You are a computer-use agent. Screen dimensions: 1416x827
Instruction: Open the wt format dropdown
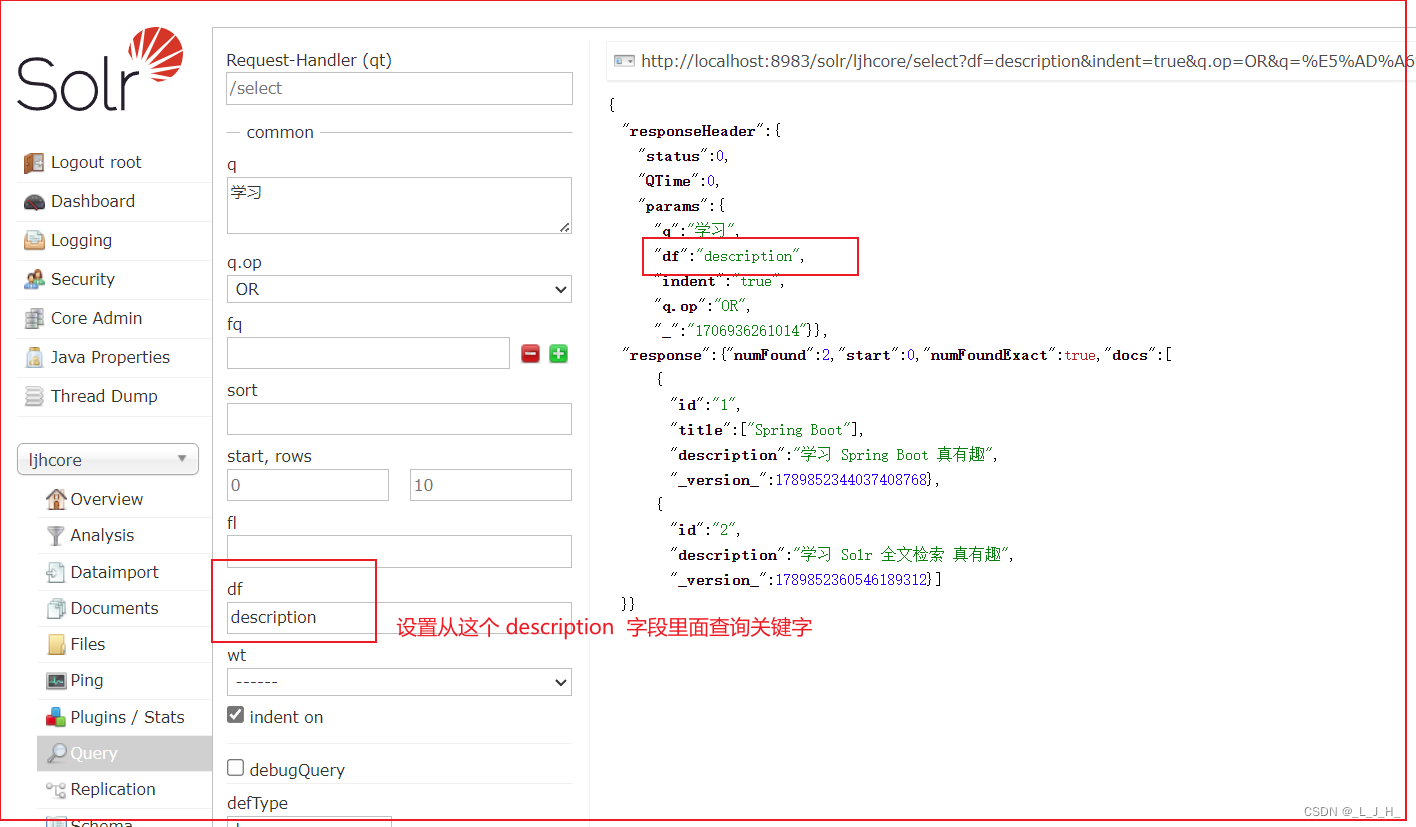(399, 682)
